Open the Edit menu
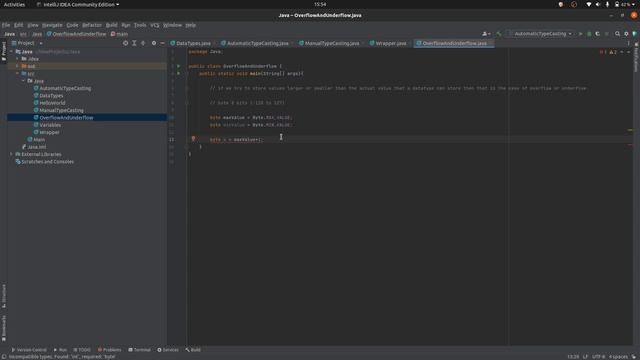The height and width of the screenshot is (360, 640). (19, 25)
